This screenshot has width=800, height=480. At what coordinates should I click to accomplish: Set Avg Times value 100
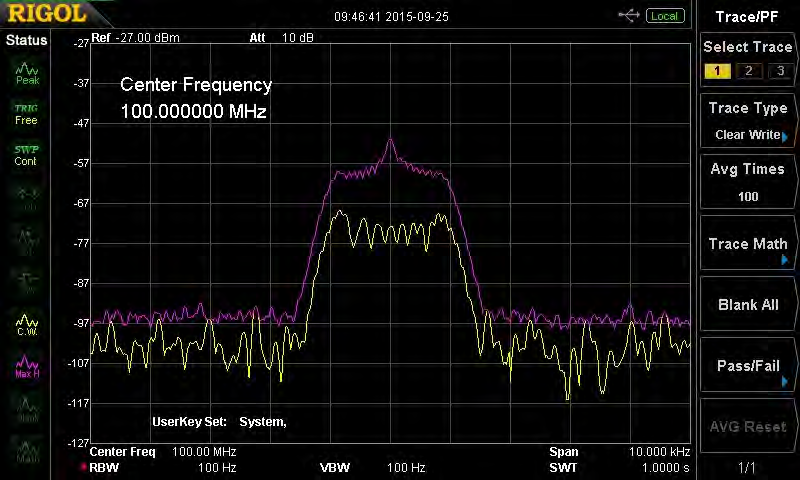747,182
